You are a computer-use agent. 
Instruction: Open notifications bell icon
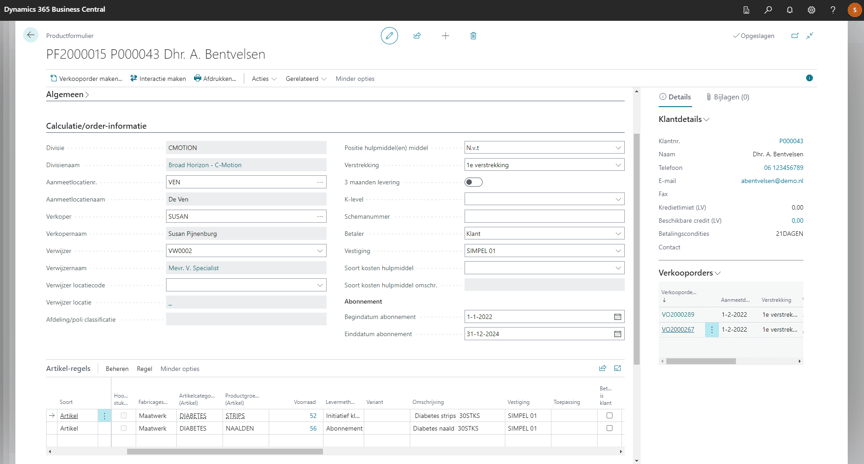[x=790, y=10]
